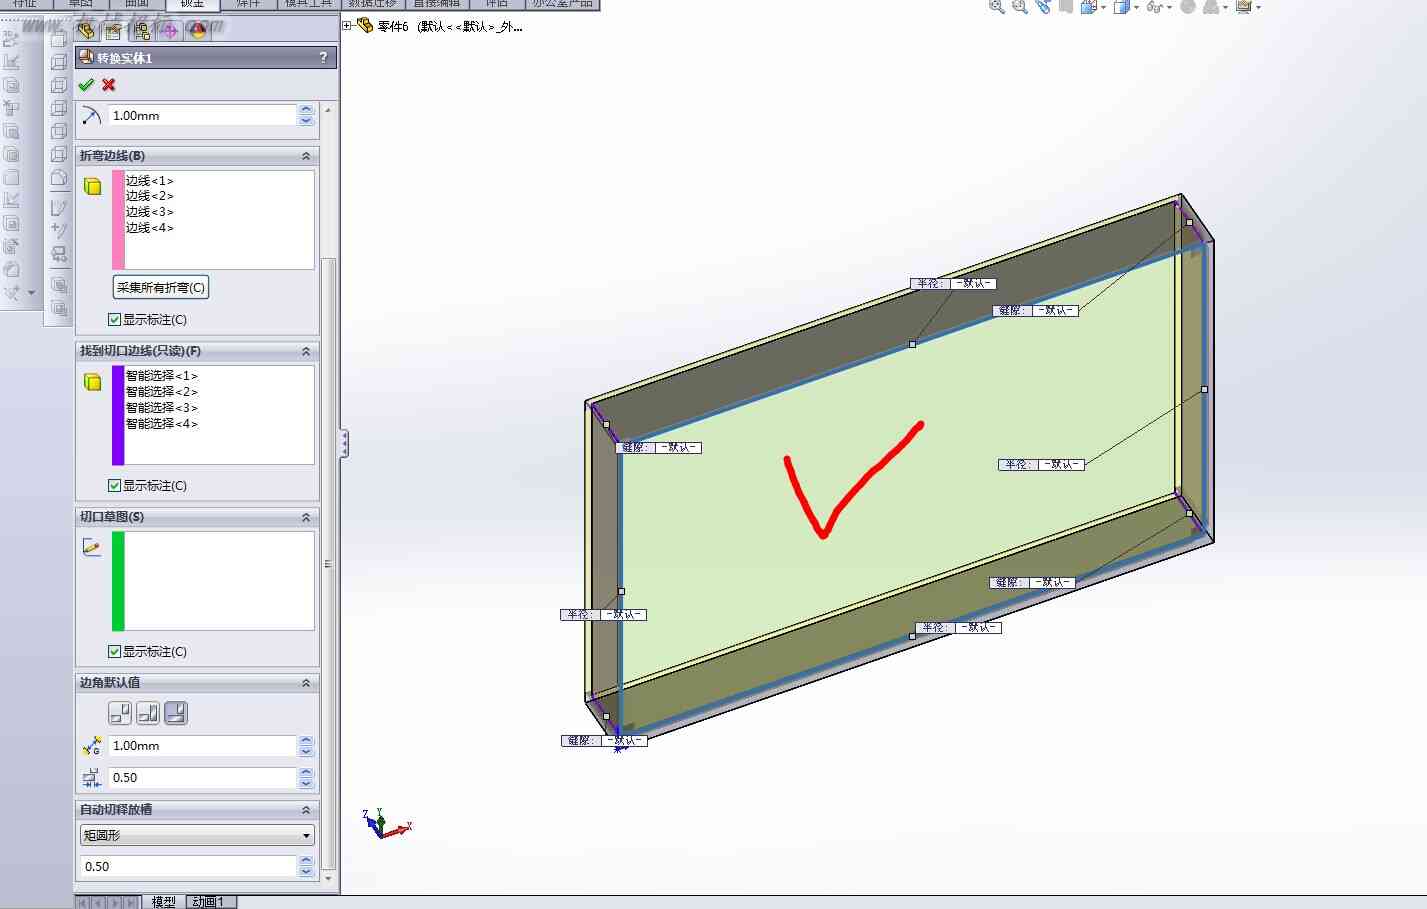Screen dimensions: 1427x909
Task: Confirm the feature with the green checkmark
Action: tap(86, 85)
